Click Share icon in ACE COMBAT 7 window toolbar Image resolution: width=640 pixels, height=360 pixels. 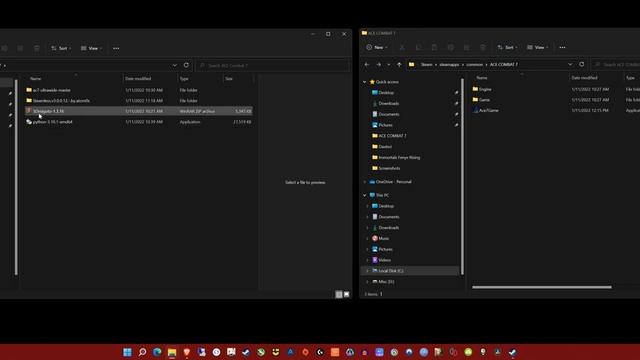(467, 47)
